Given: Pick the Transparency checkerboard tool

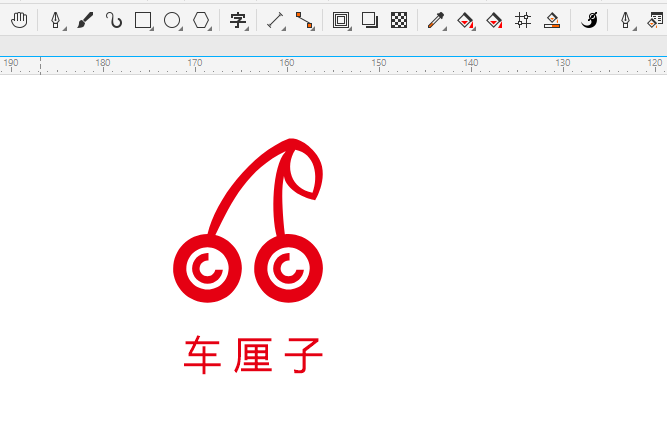Looking at the screenshot, I should 399,20.
